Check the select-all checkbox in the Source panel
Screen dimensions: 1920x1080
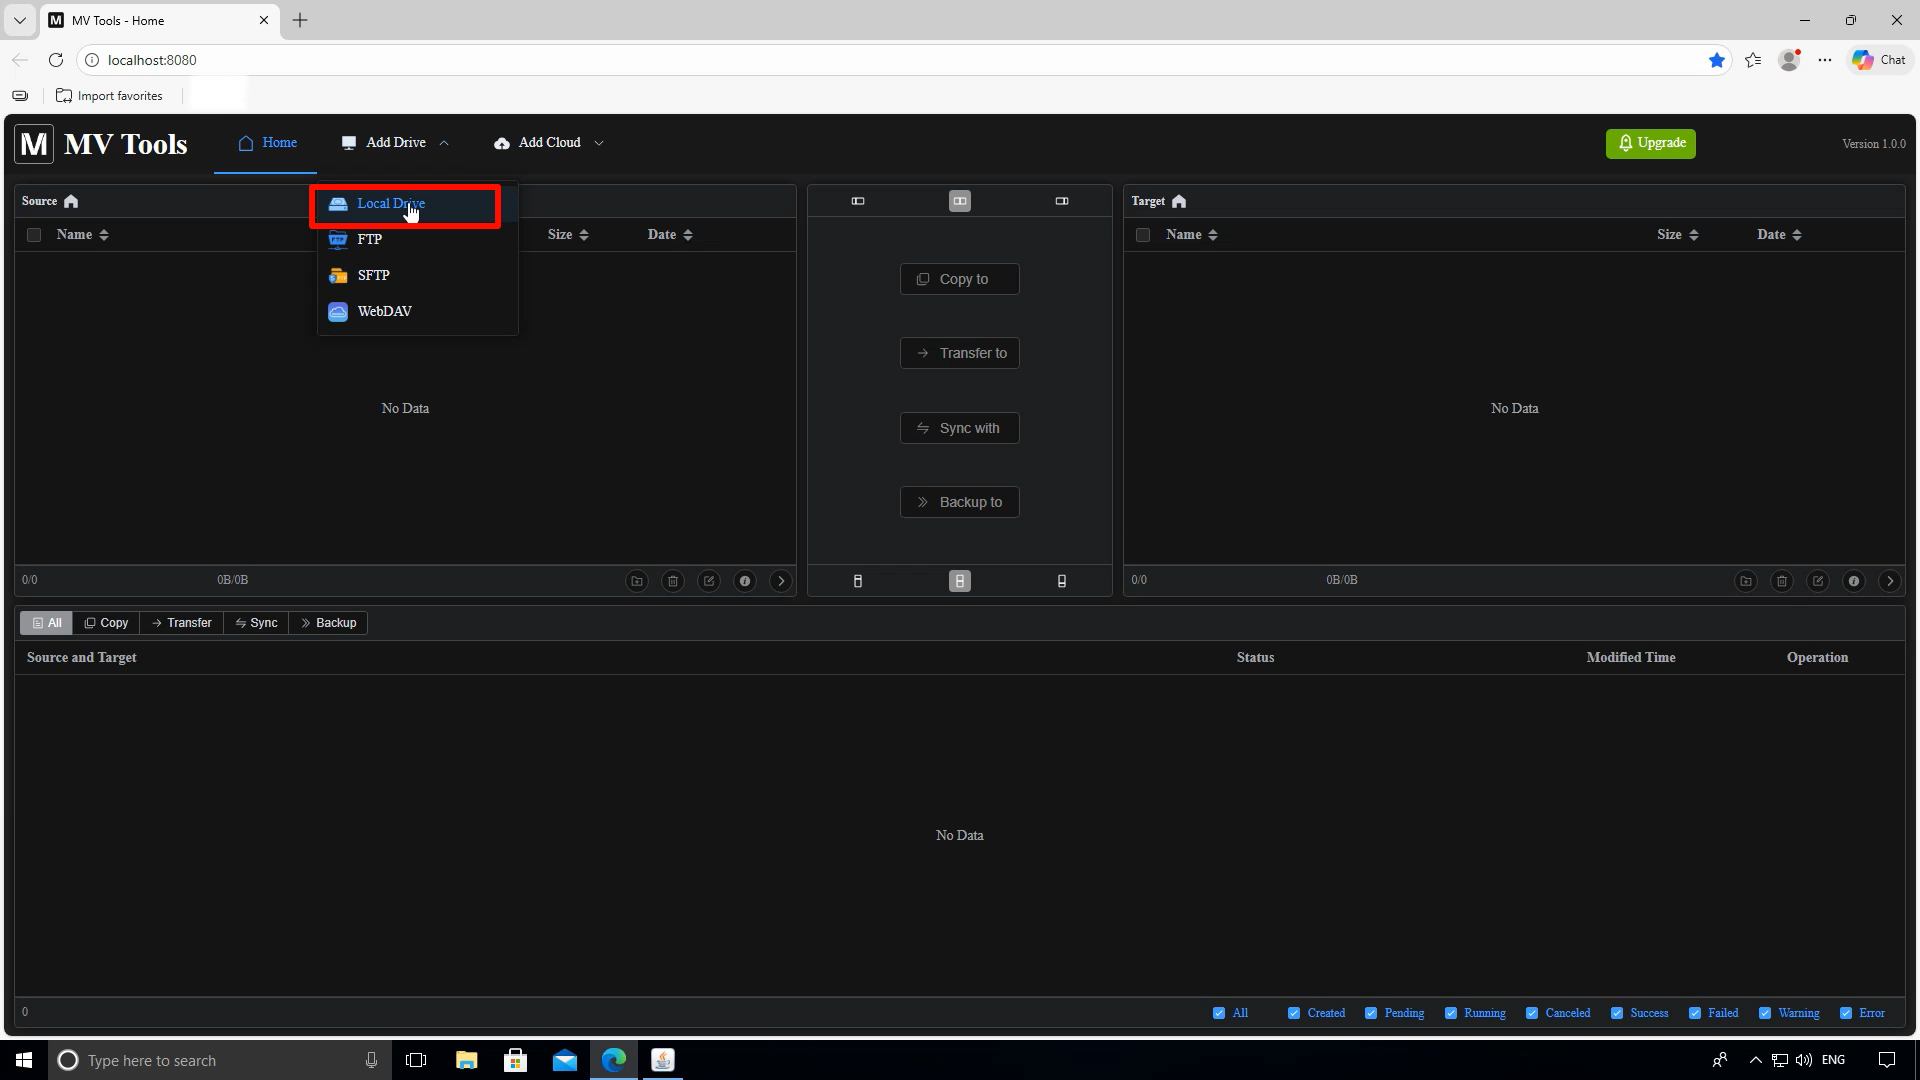(34, 234)
